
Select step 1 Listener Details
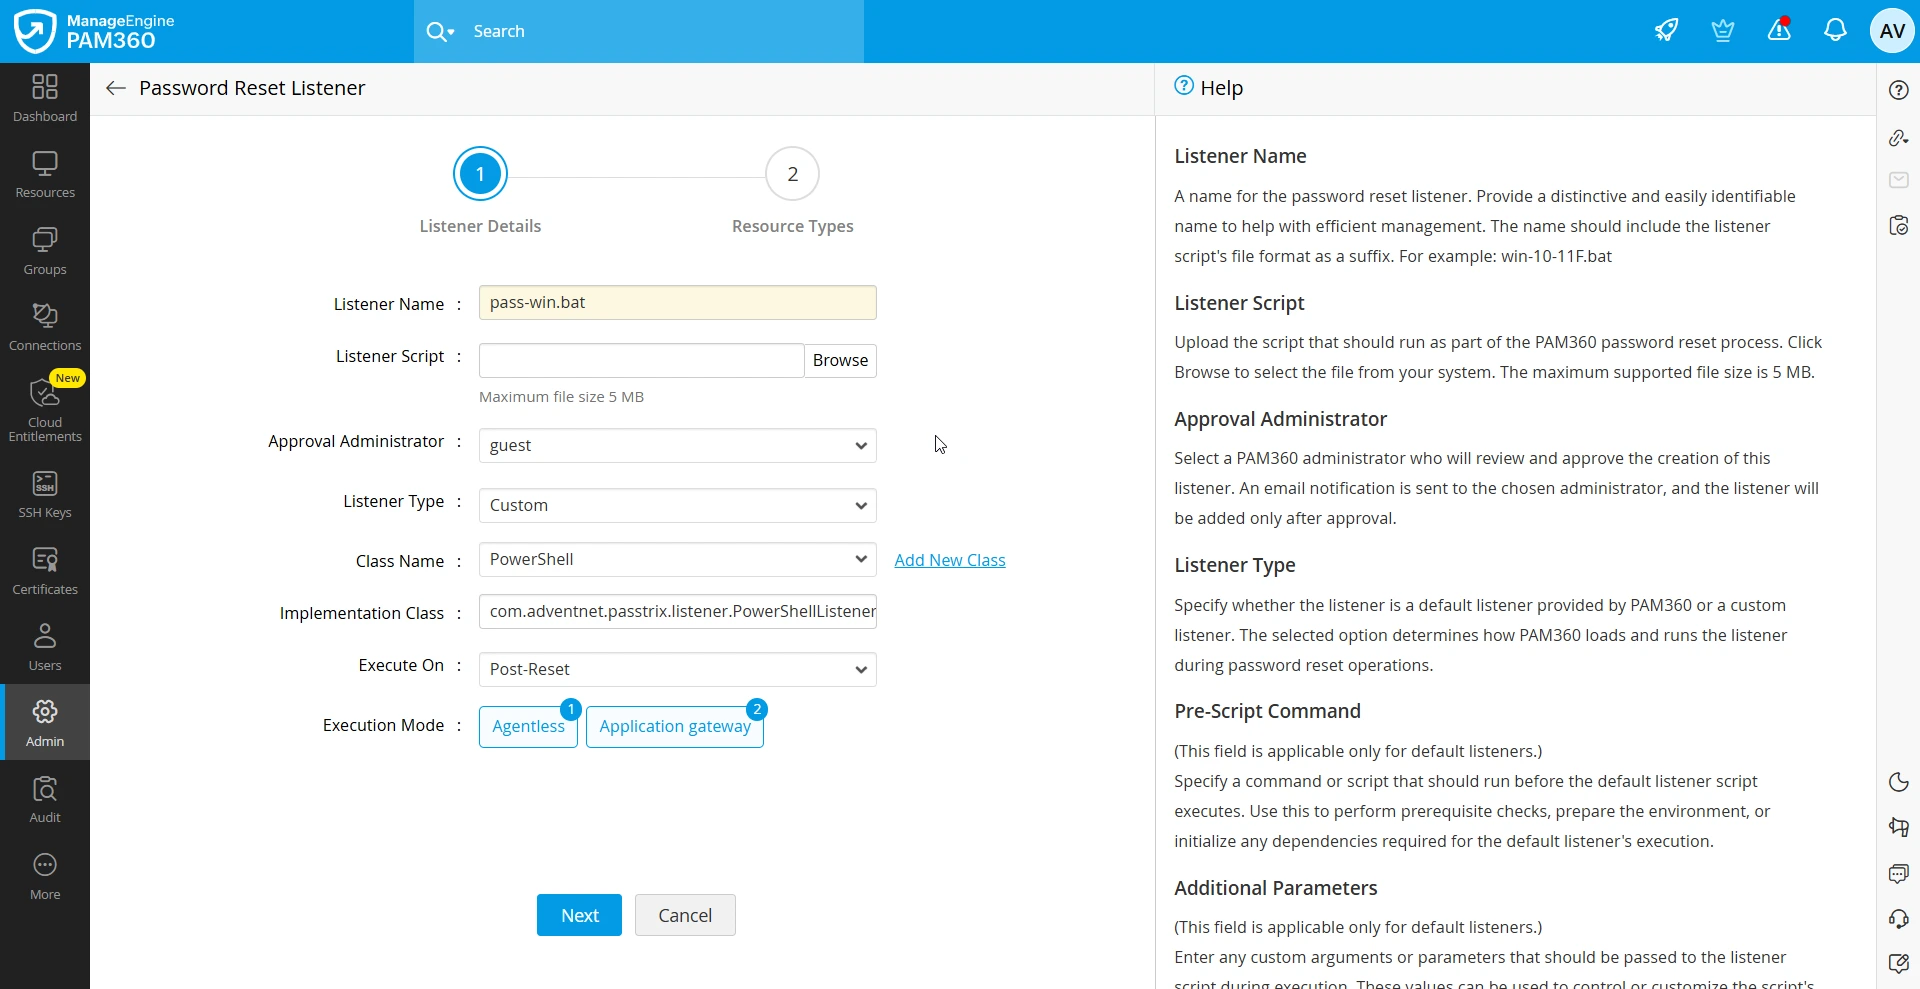[x=480, y=174]
